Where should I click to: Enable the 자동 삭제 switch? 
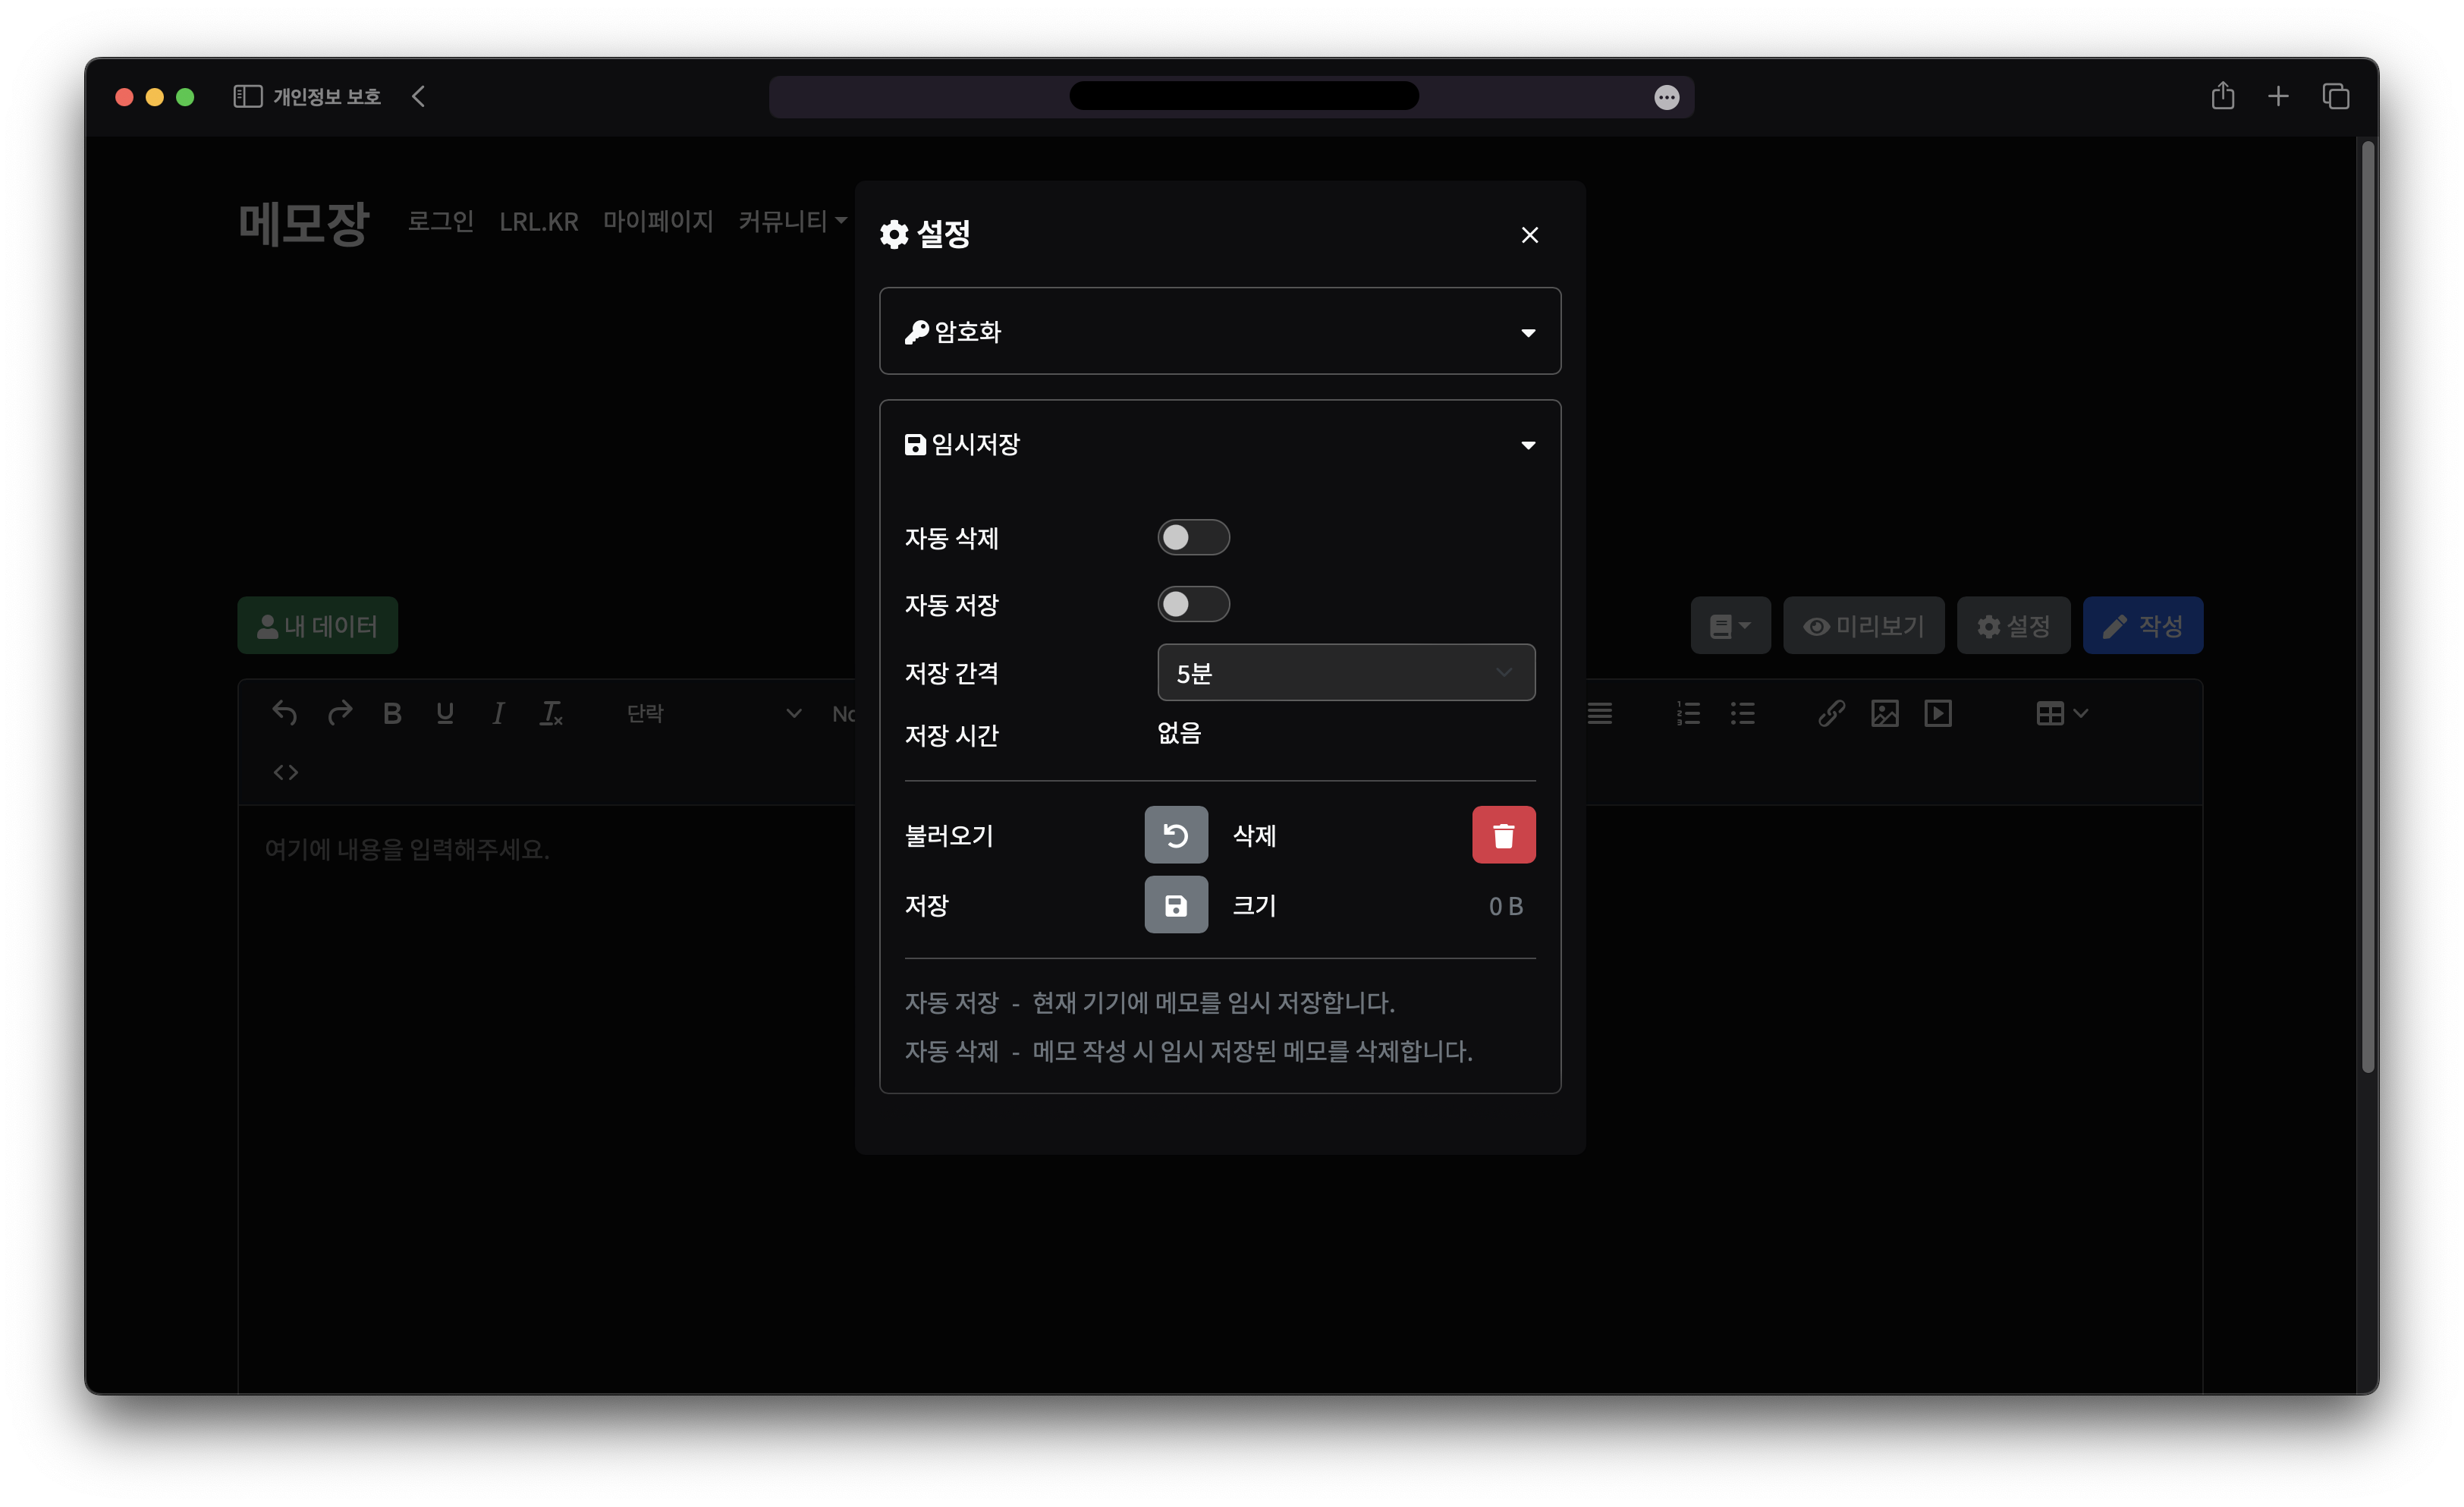[1193, 537]
